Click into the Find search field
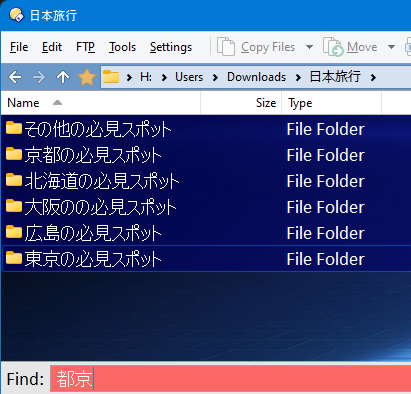This screenshot has height=394, width=411. coord(231,379)
